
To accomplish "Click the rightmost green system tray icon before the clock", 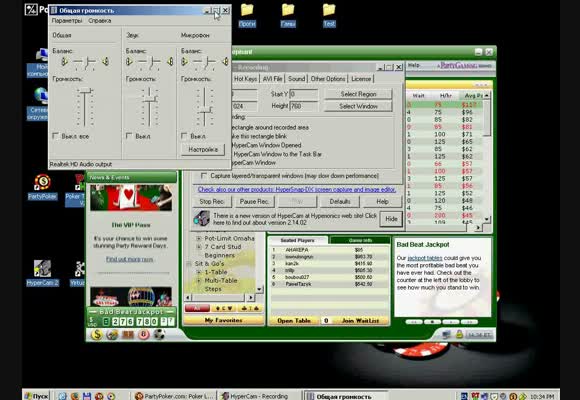I will (522, 396).
